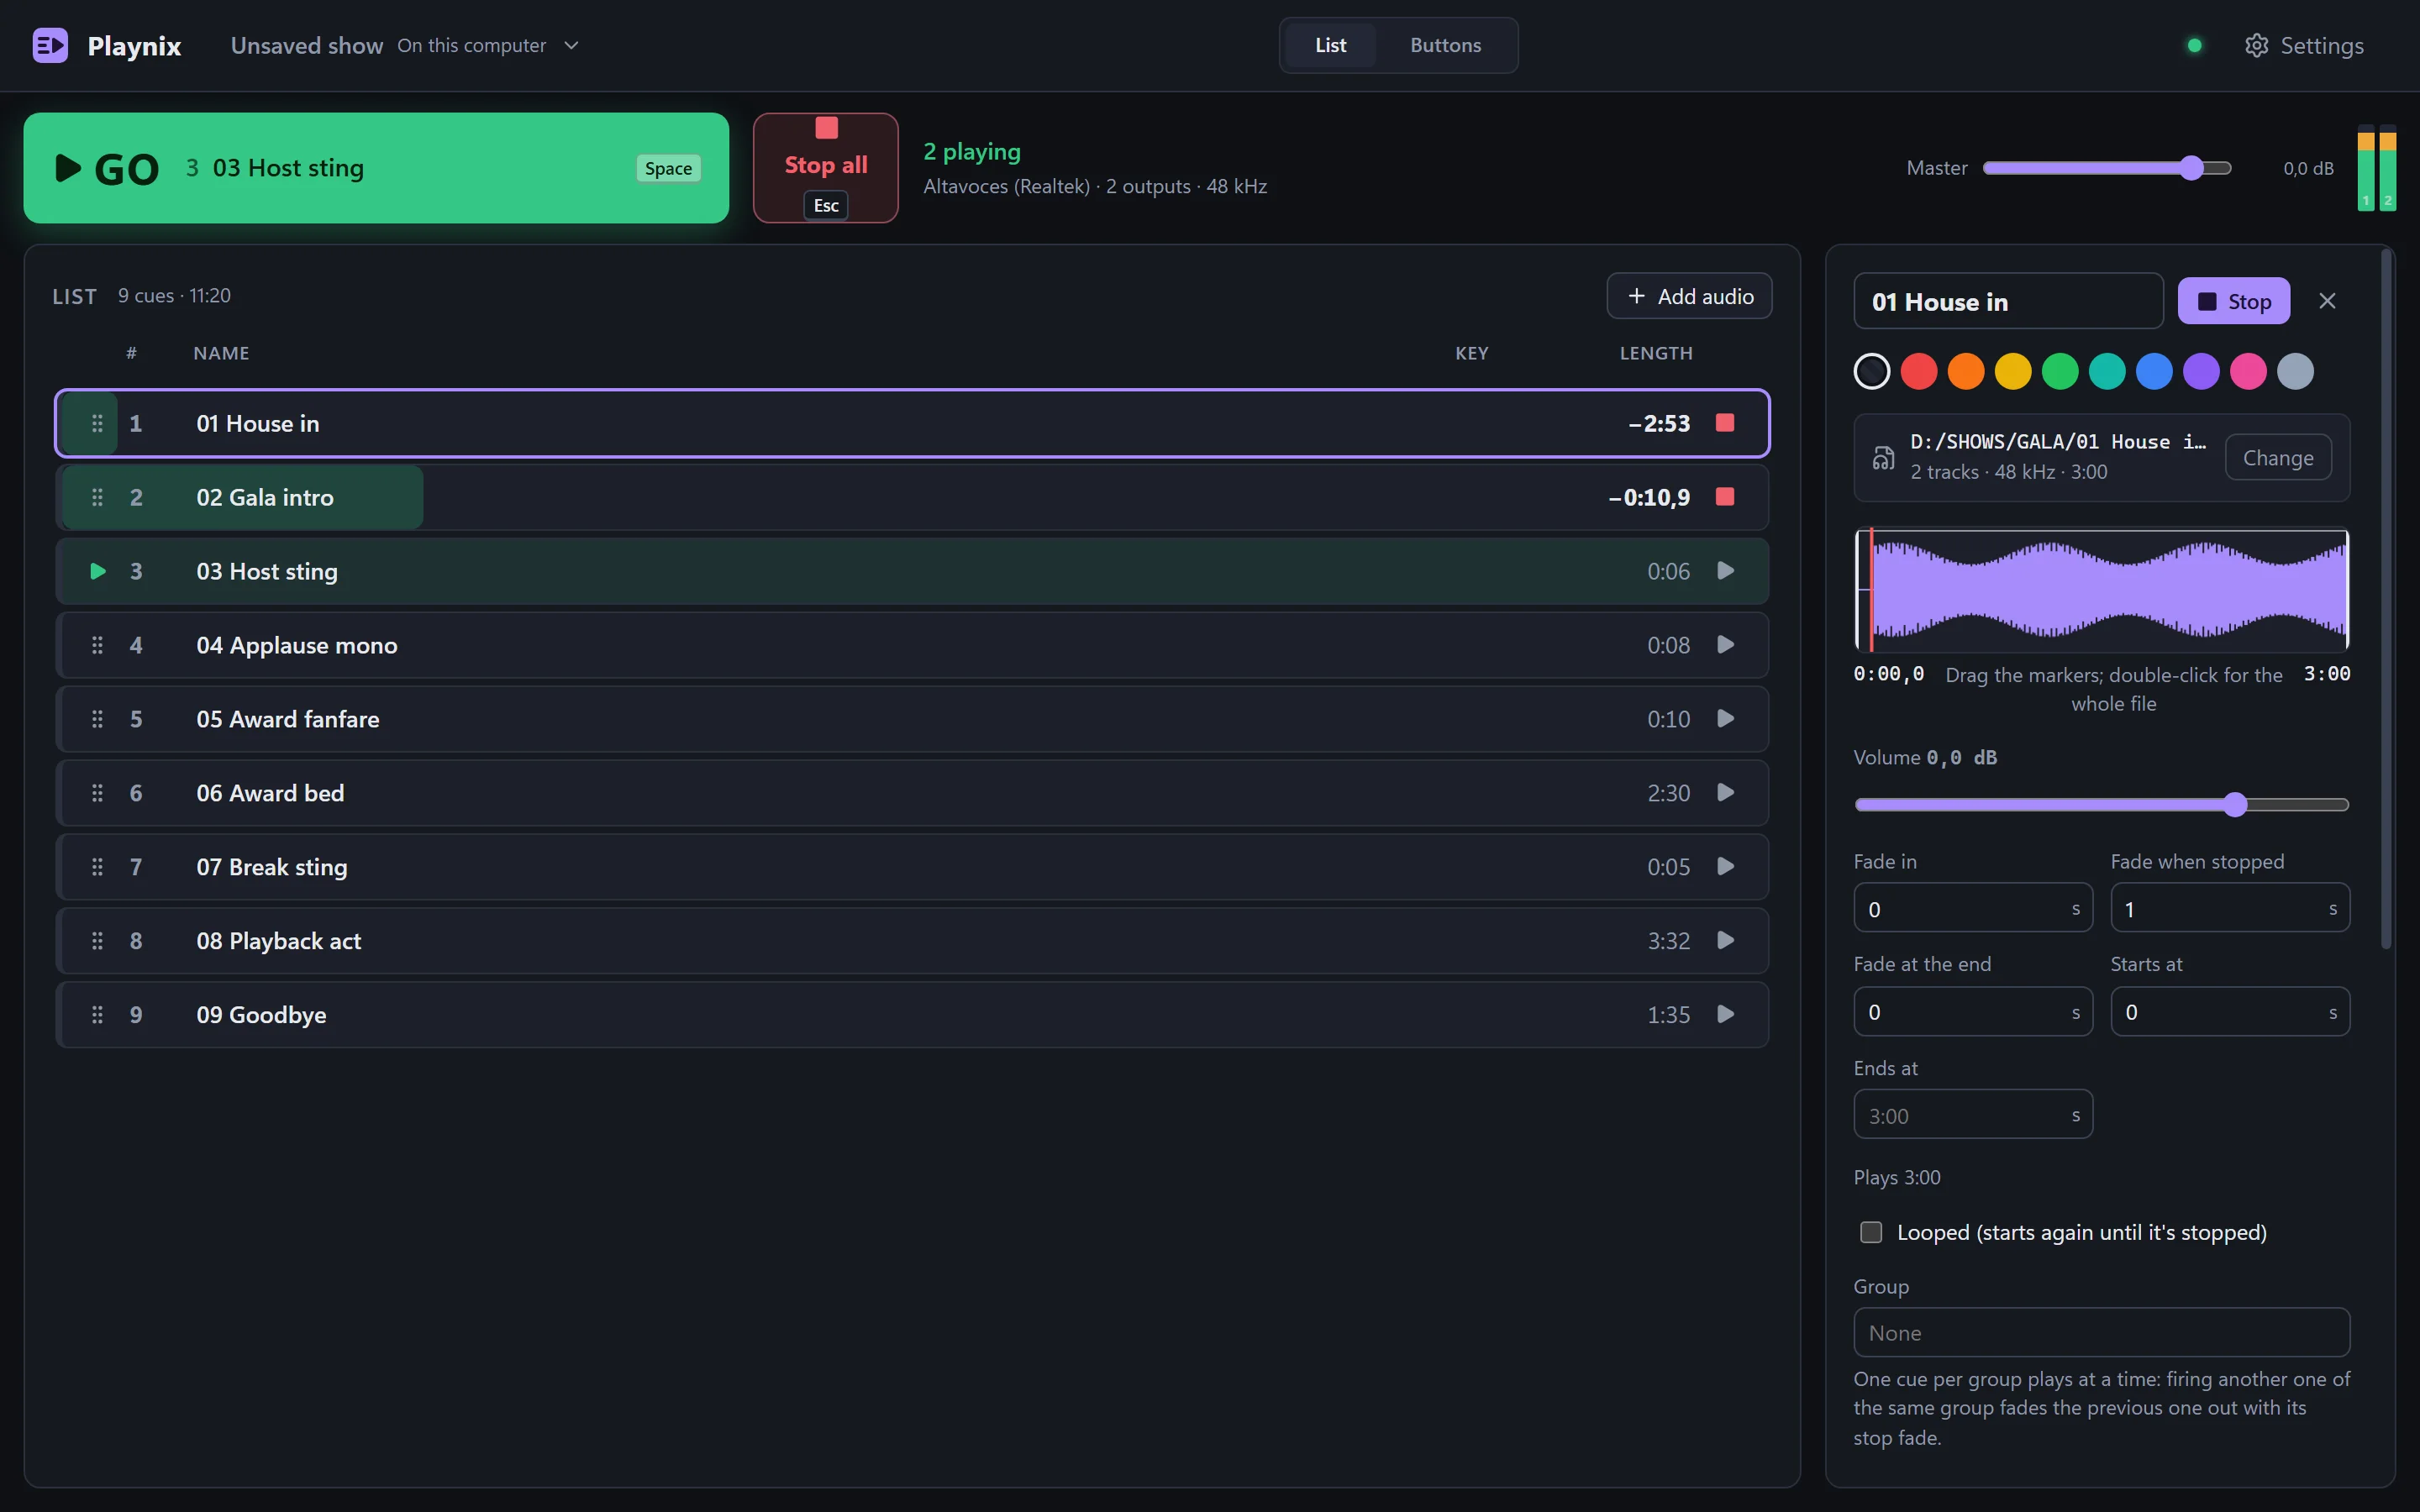This screenshot has width=2420, height=1512.
Task: Close the cue inspector panel
Action: pos(2327,301)
